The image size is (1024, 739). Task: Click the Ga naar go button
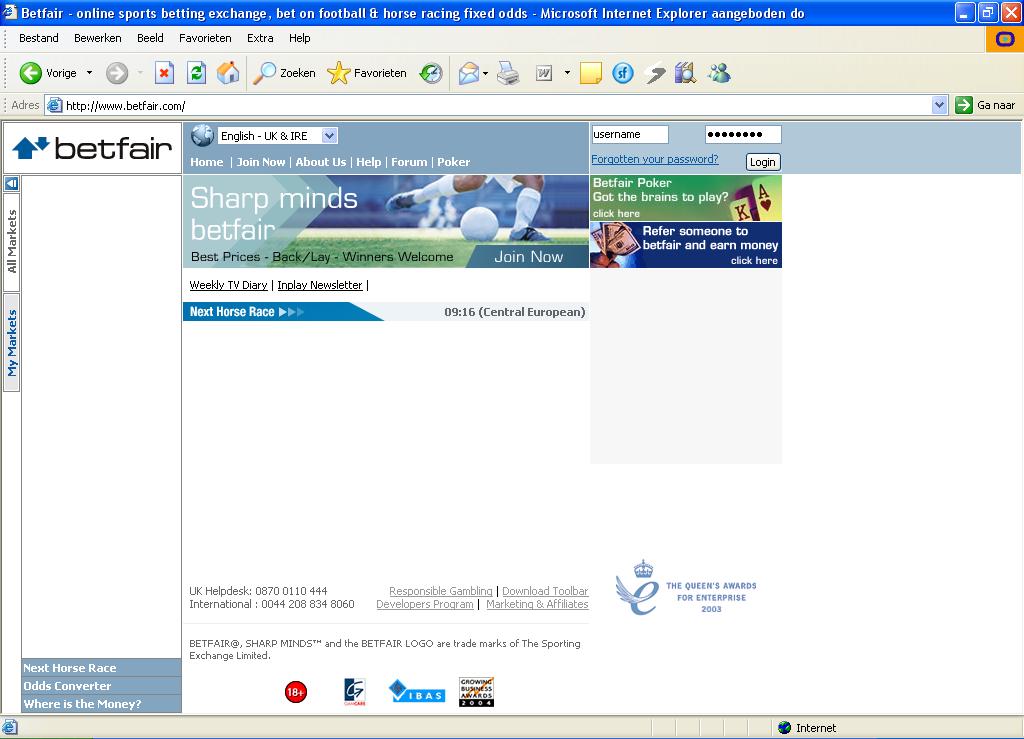[985, 105]
